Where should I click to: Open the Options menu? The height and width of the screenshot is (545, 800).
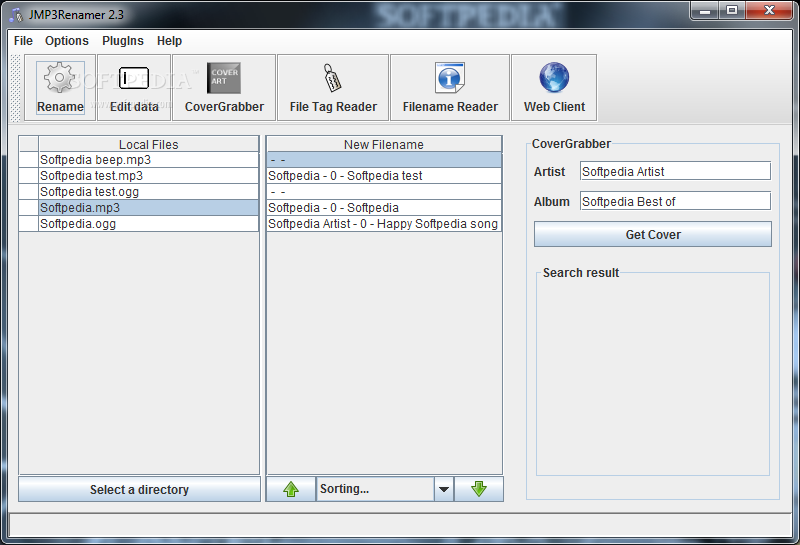coord(67,41)
